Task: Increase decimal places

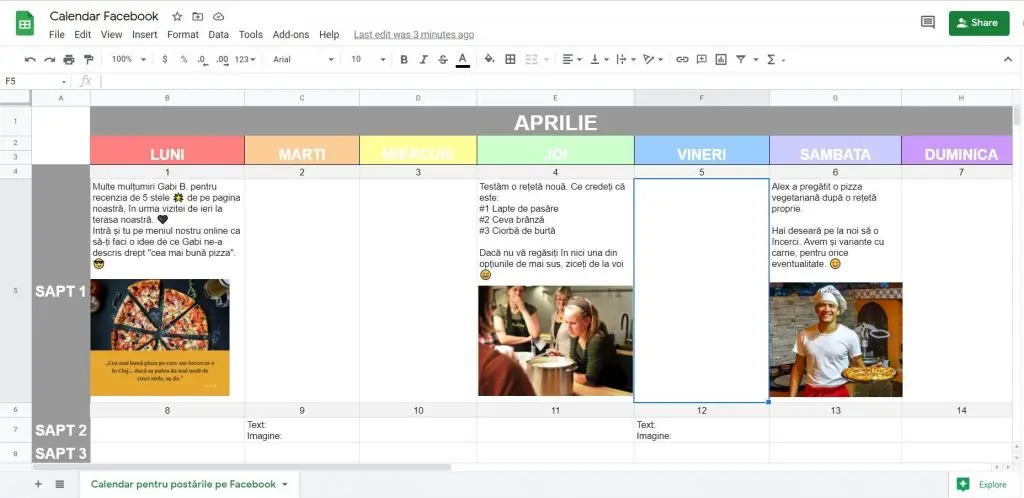Action: click(x=222, y=59)
